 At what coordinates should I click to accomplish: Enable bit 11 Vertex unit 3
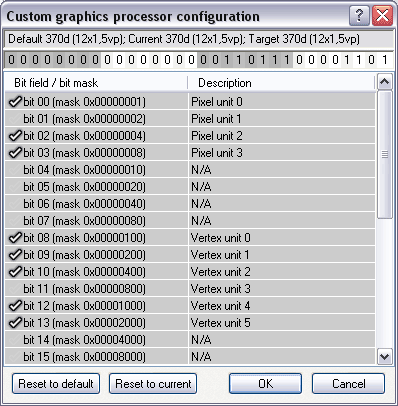15,289
